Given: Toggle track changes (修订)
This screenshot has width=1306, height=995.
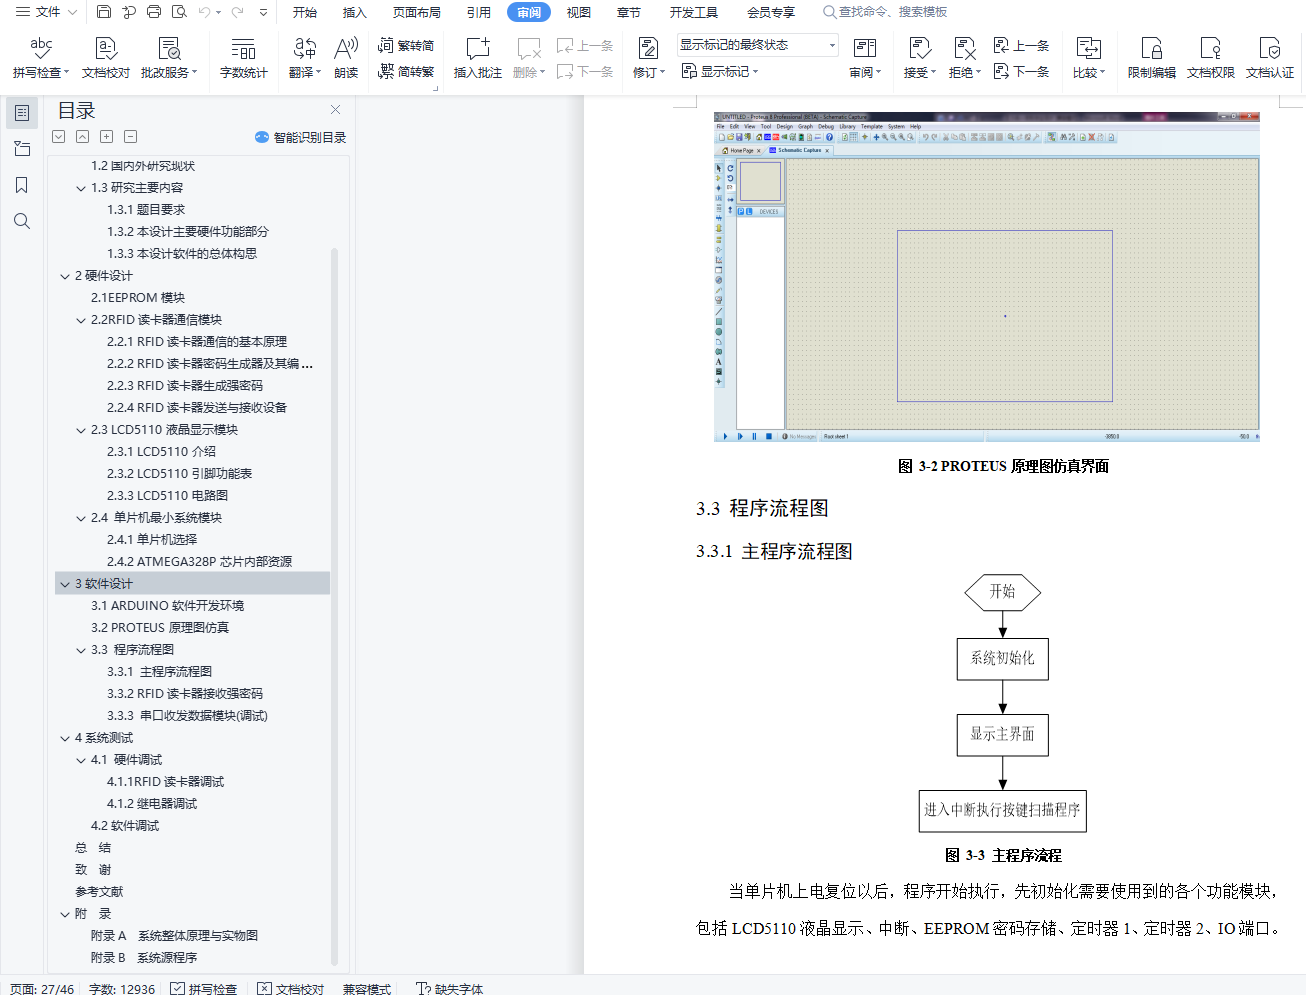Looking at the screenshot, I should click(648, 57).
